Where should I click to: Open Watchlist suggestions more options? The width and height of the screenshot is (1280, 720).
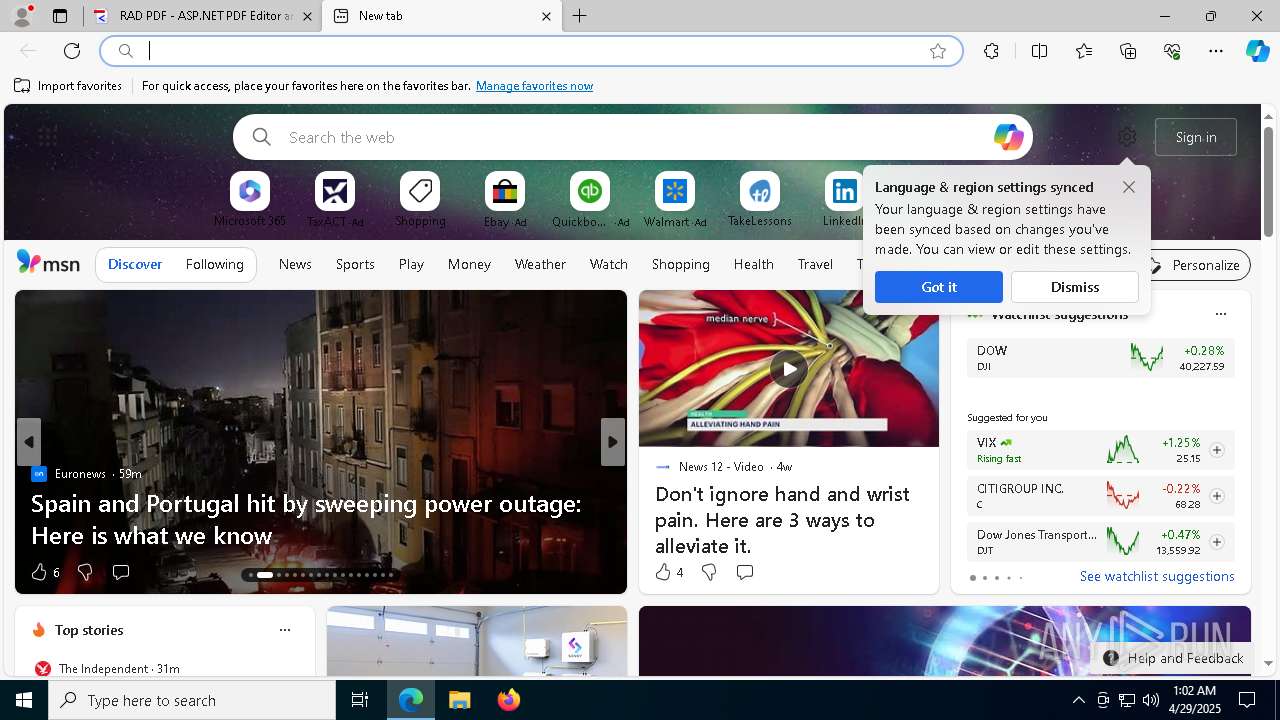1221,314
